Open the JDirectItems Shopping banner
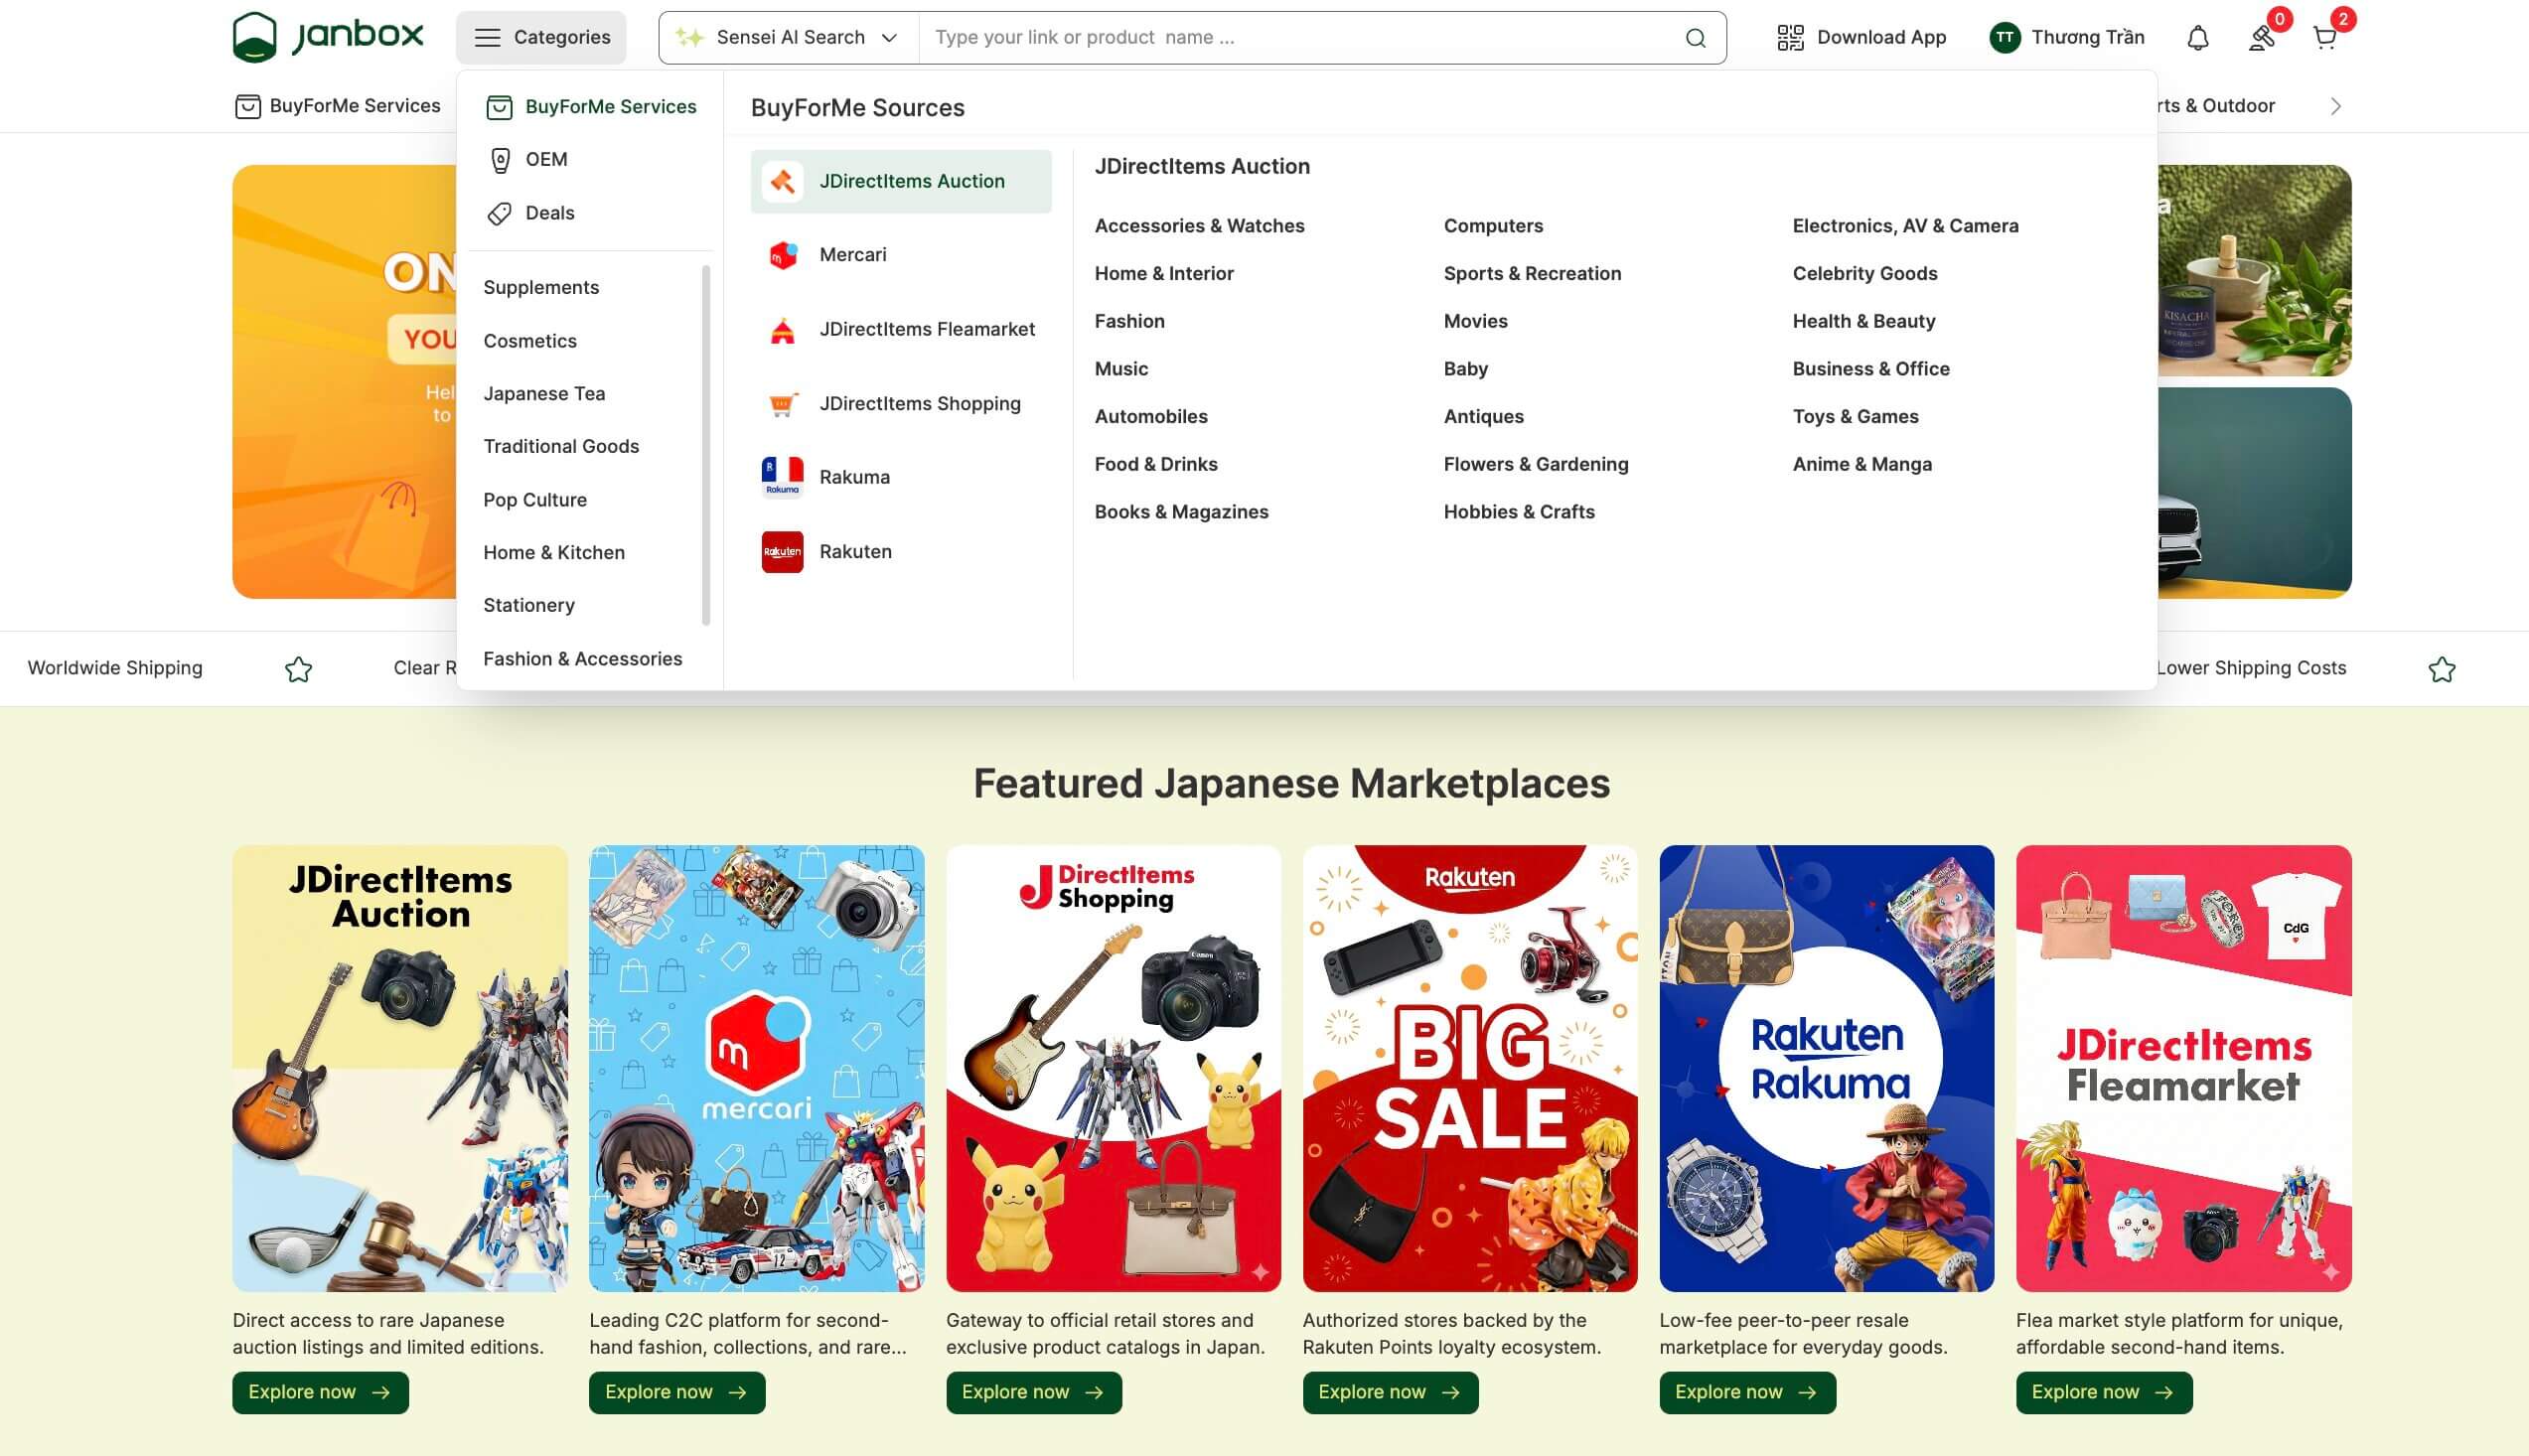 1113,1068
